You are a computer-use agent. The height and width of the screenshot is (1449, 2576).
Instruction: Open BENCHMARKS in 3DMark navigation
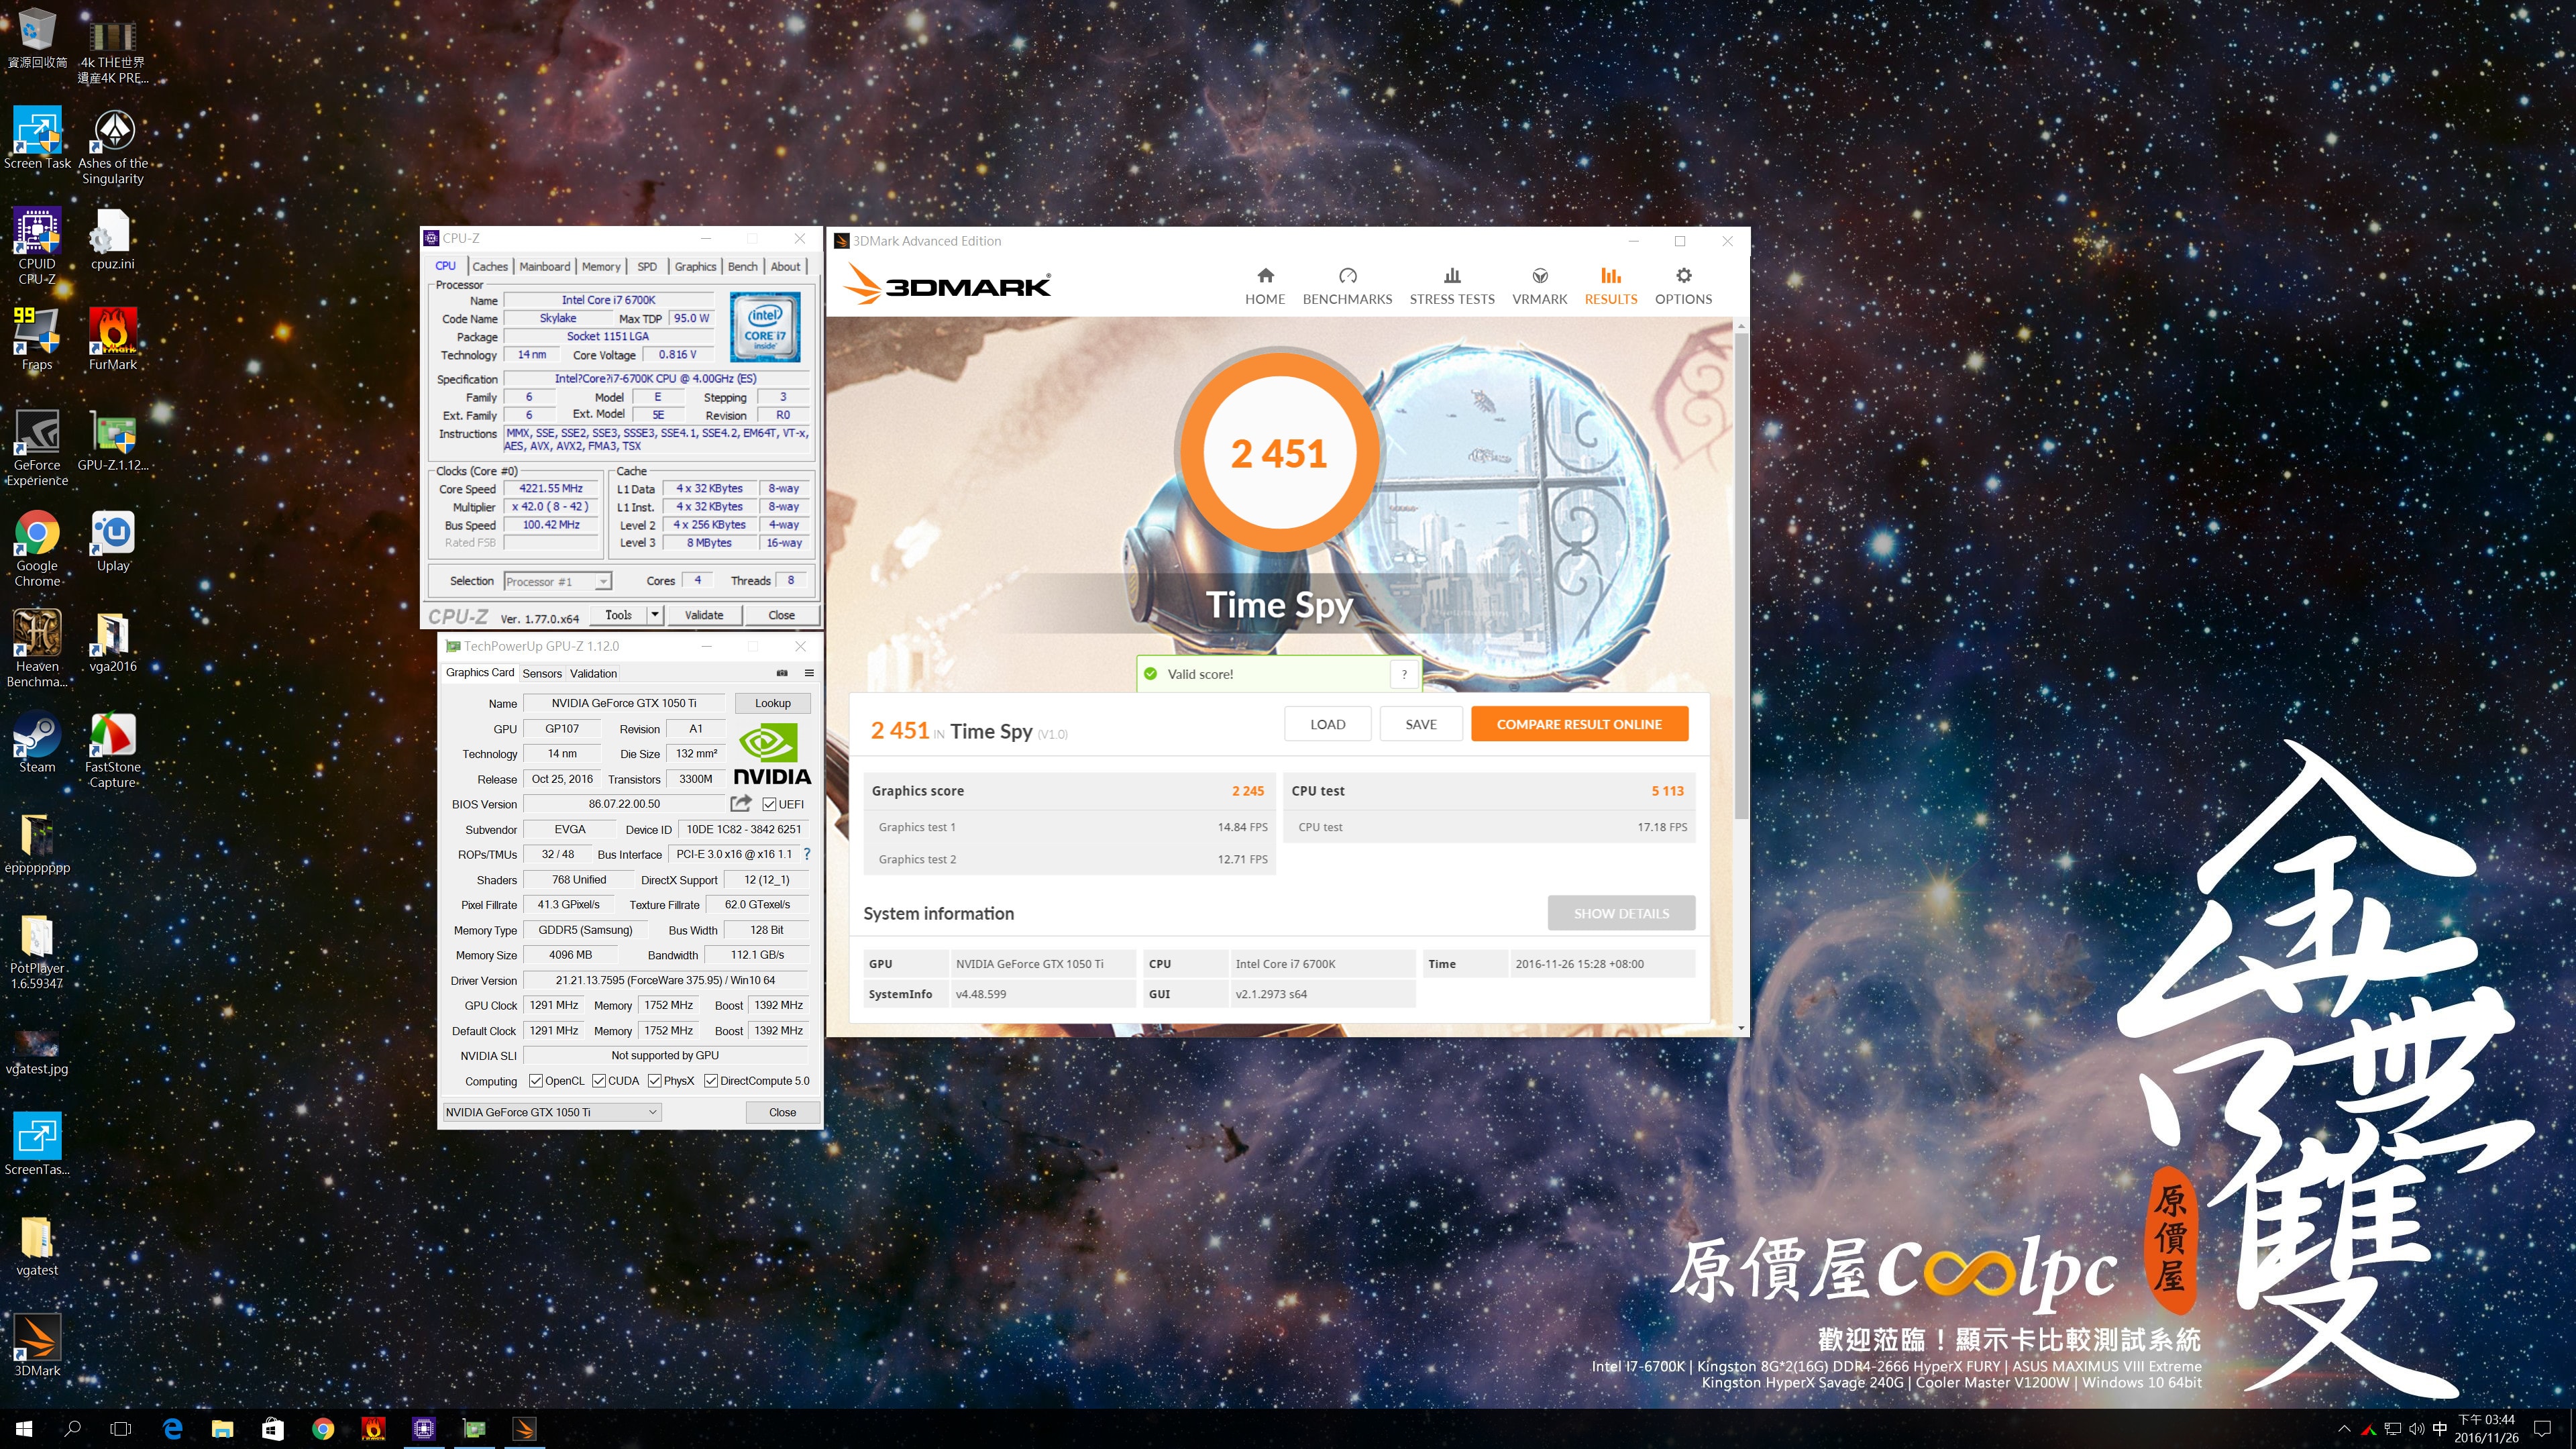coord(1347,286)
